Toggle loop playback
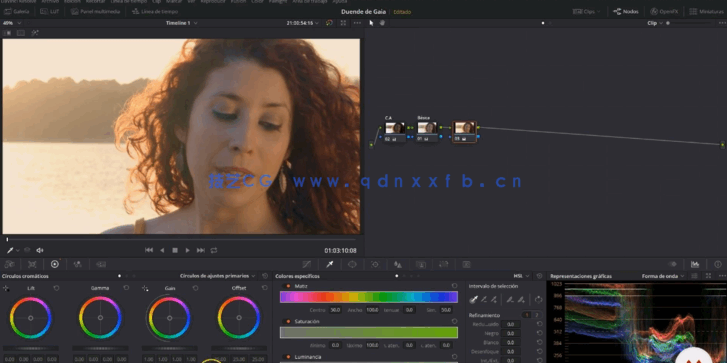727x363 pixels. click(214, 250)
